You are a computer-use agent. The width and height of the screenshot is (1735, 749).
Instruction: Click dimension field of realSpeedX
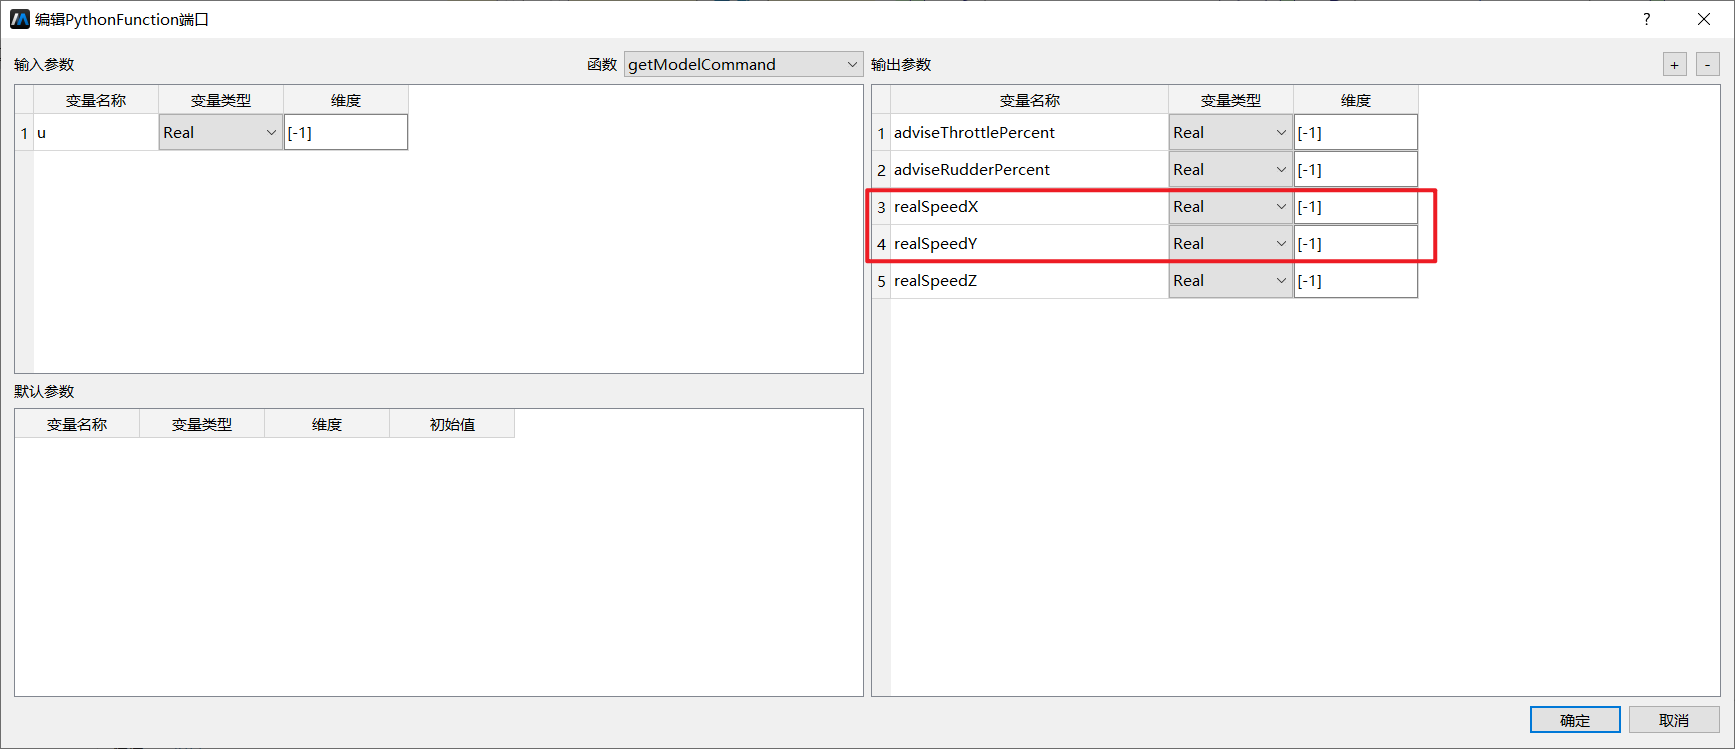click(1356, 206)
